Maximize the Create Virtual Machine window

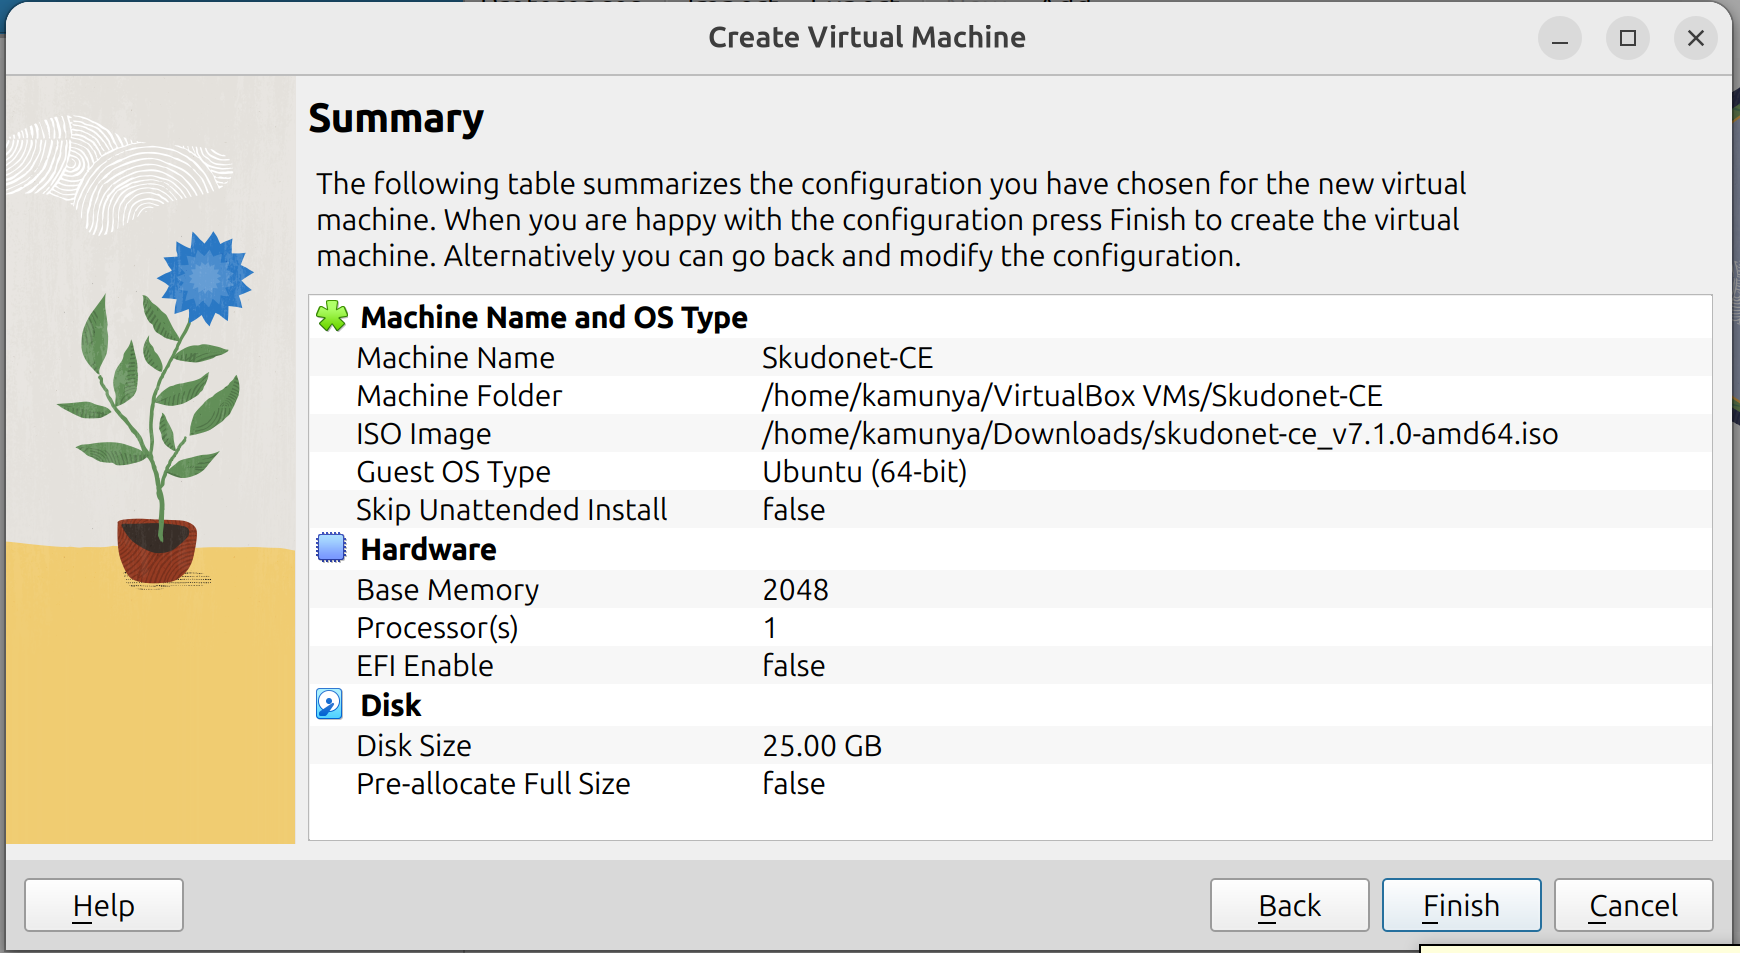pyautogui.click(x=1628, y=38)
